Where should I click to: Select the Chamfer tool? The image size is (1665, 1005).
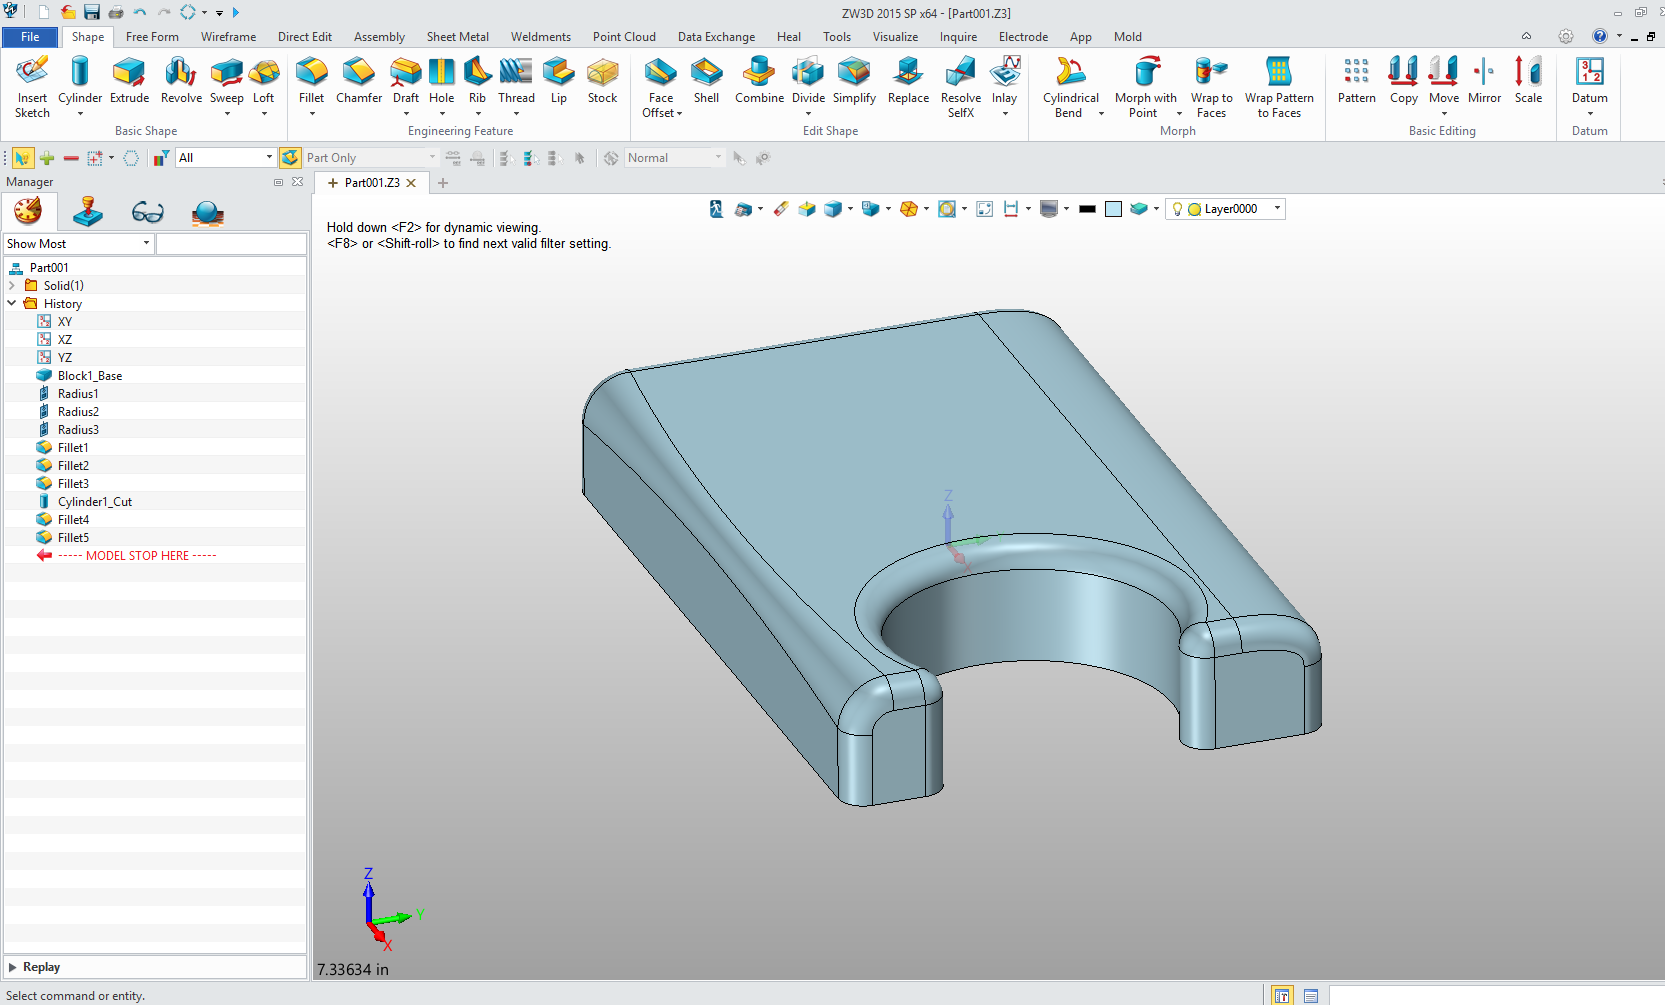point(359,80)
